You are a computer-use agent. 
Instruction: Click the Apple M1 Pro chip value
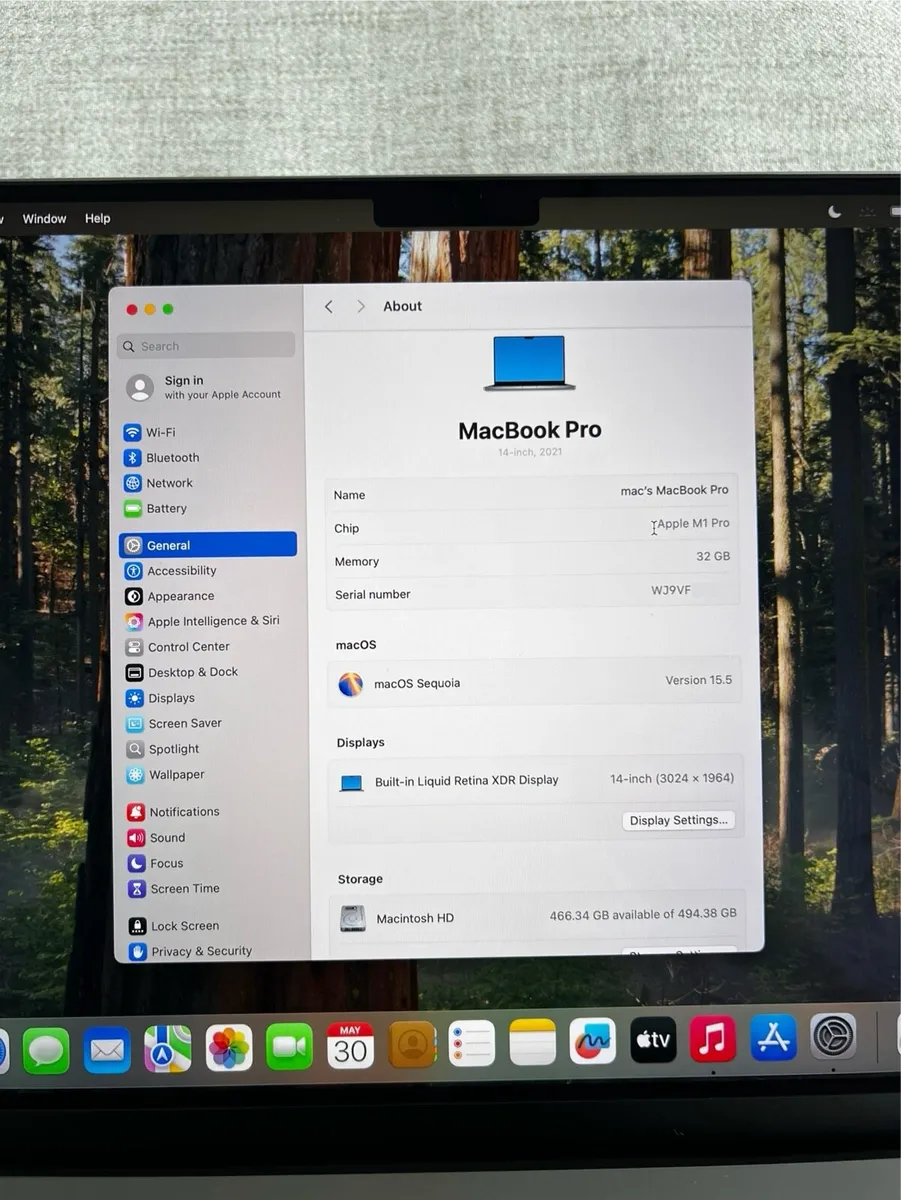(693, 523)
